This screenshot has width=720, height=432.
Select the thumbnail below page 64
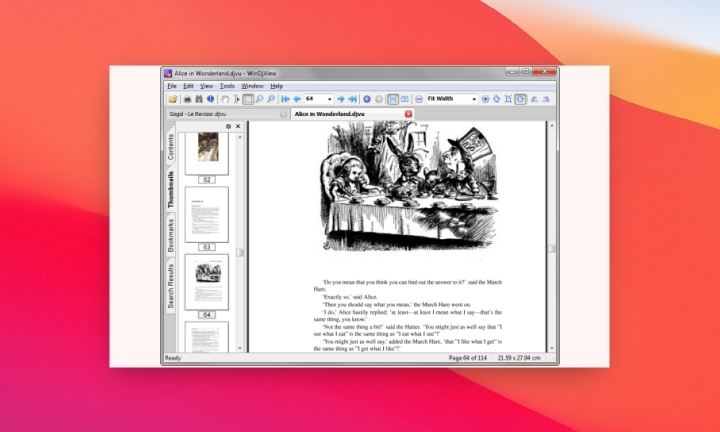coord(207,337)
